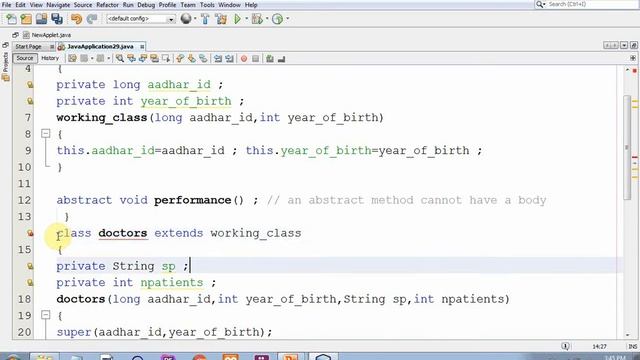The width and height of the screenshot is (640, 360).
Task: Toggle Rectangular Selection icon
Action: click(166, 59)
